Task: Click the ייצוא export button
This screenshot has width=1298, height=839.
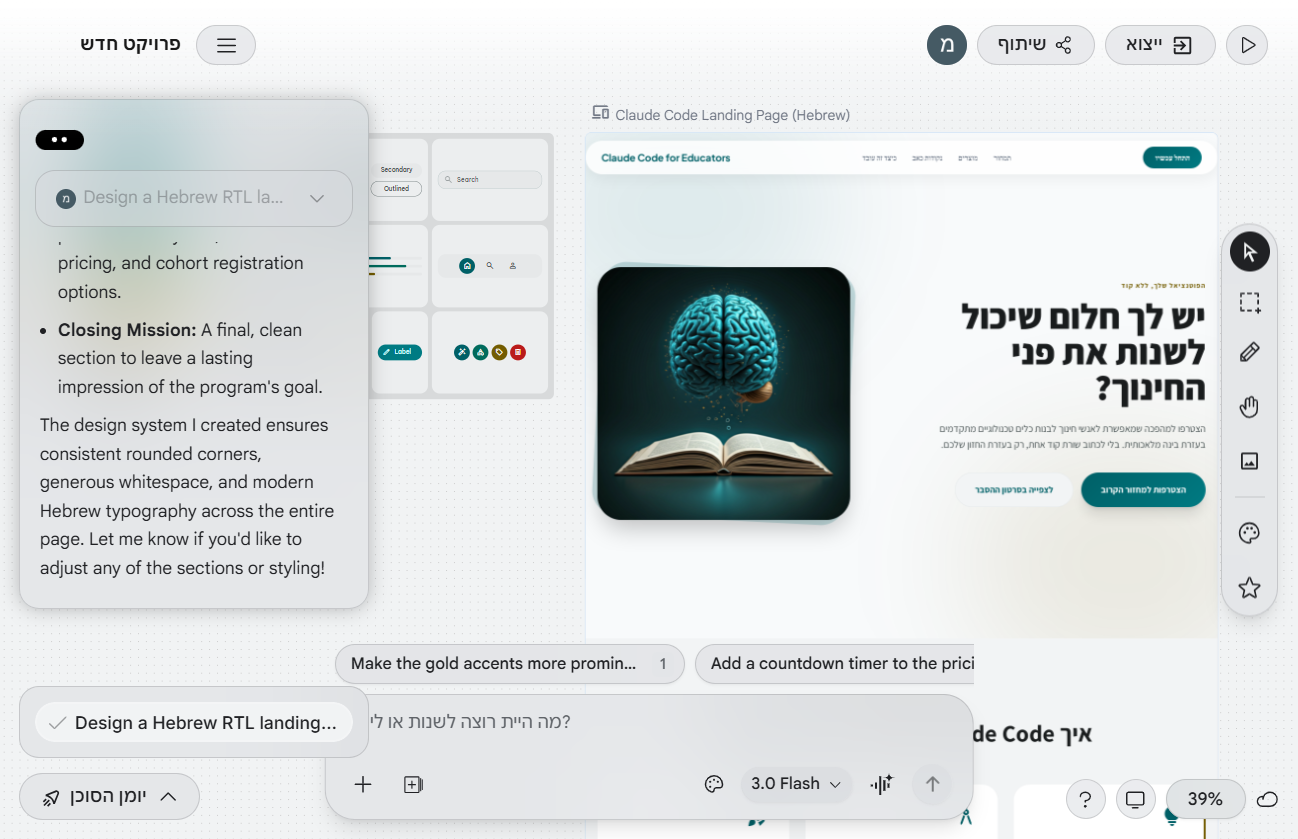Action: pos(1160,45)
